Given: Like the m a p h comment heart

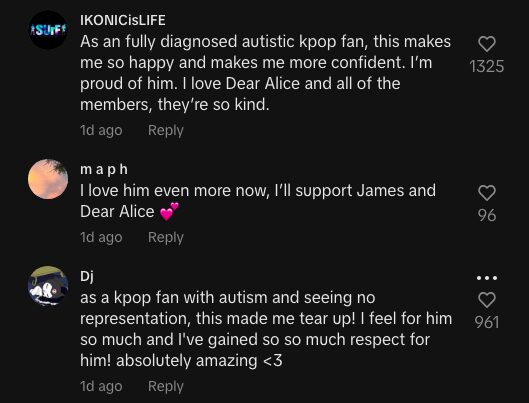Looking at the screenshot, I should 487,193.
